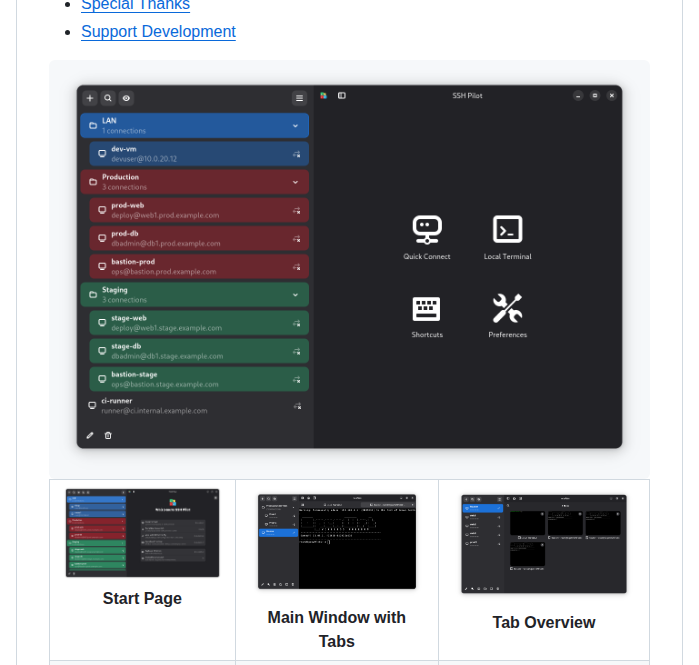
Task: Select the bastion-prod connection row
Action: click(199, 267)
